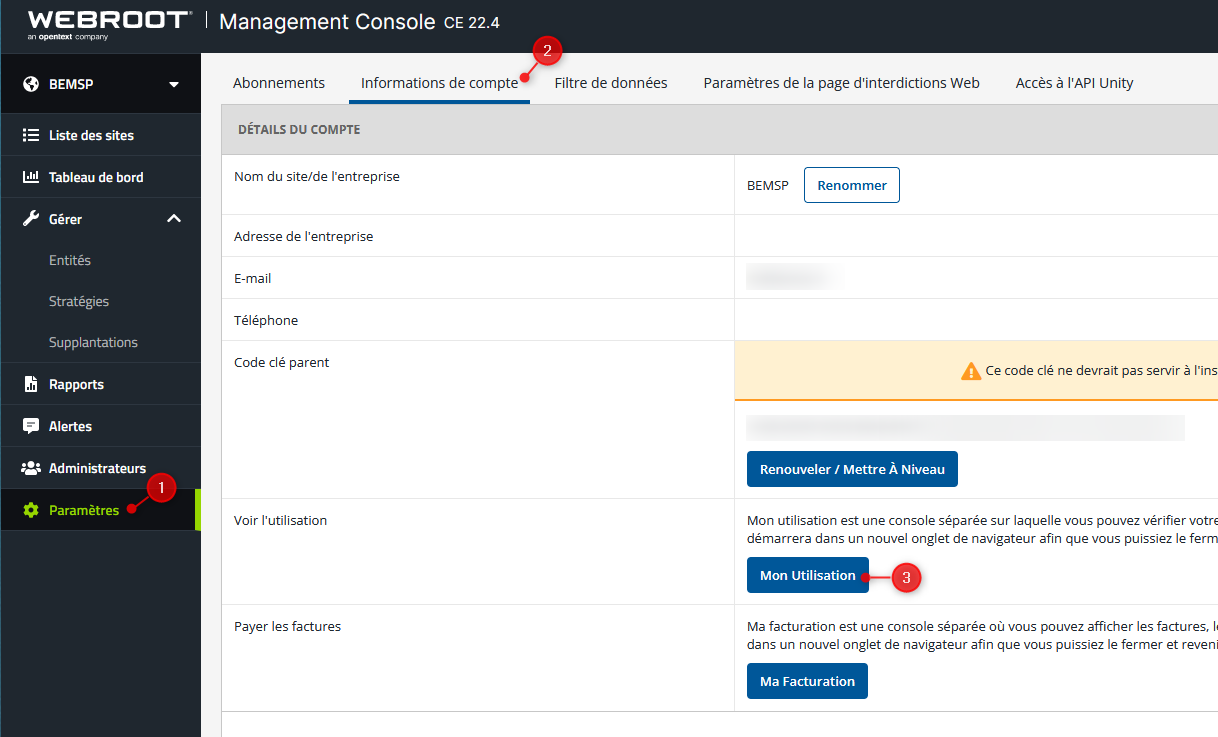The image size is (1218, 737).
Task: Open the Filtre de données tab
Action: pyautogui.click(x=610, y=83)
